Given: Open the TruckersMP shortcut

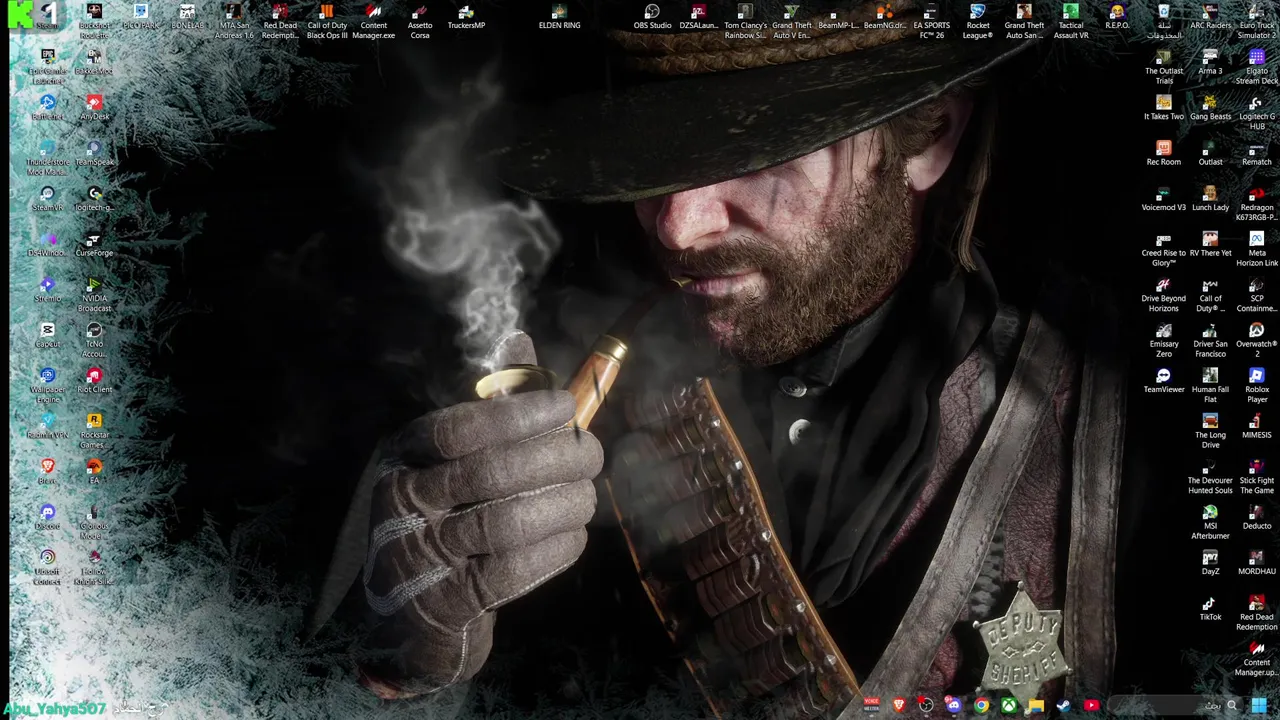Looking at the screenshot, I should 466,16.
